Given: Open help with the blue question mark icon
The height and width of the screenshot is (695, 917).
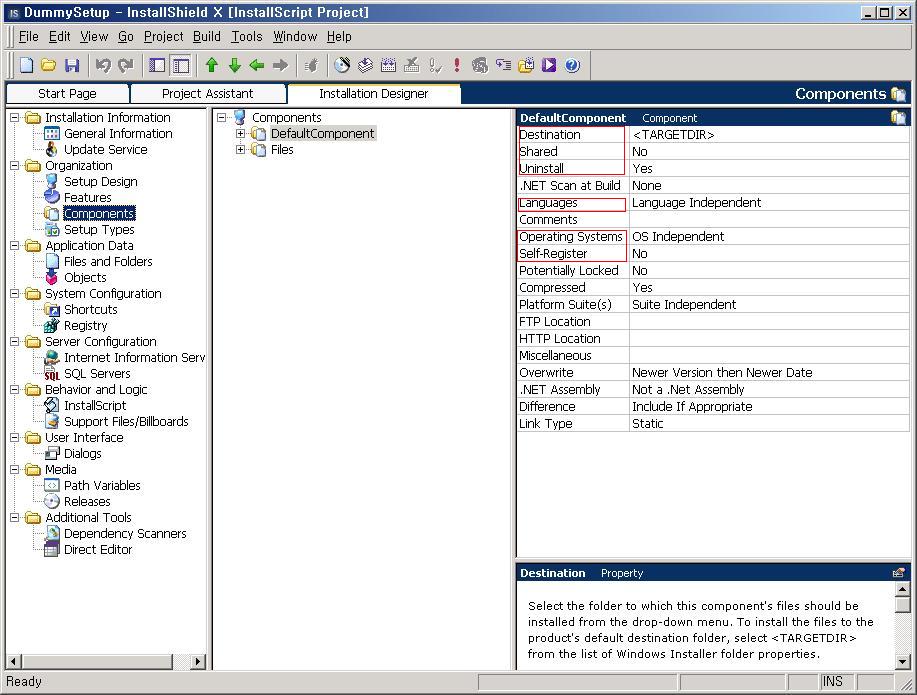Looking at the screenshot, I should (572, 65).
